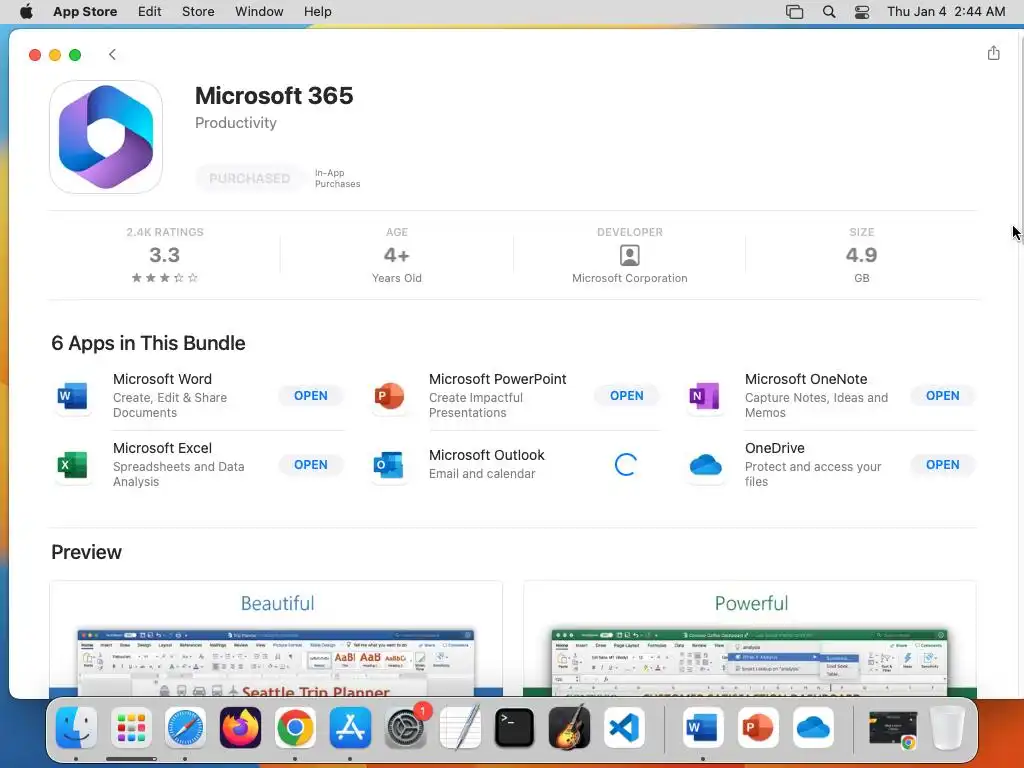The image size is (1024, 768).
Task: Click the 4.9 GB size value
Action: 861,255
